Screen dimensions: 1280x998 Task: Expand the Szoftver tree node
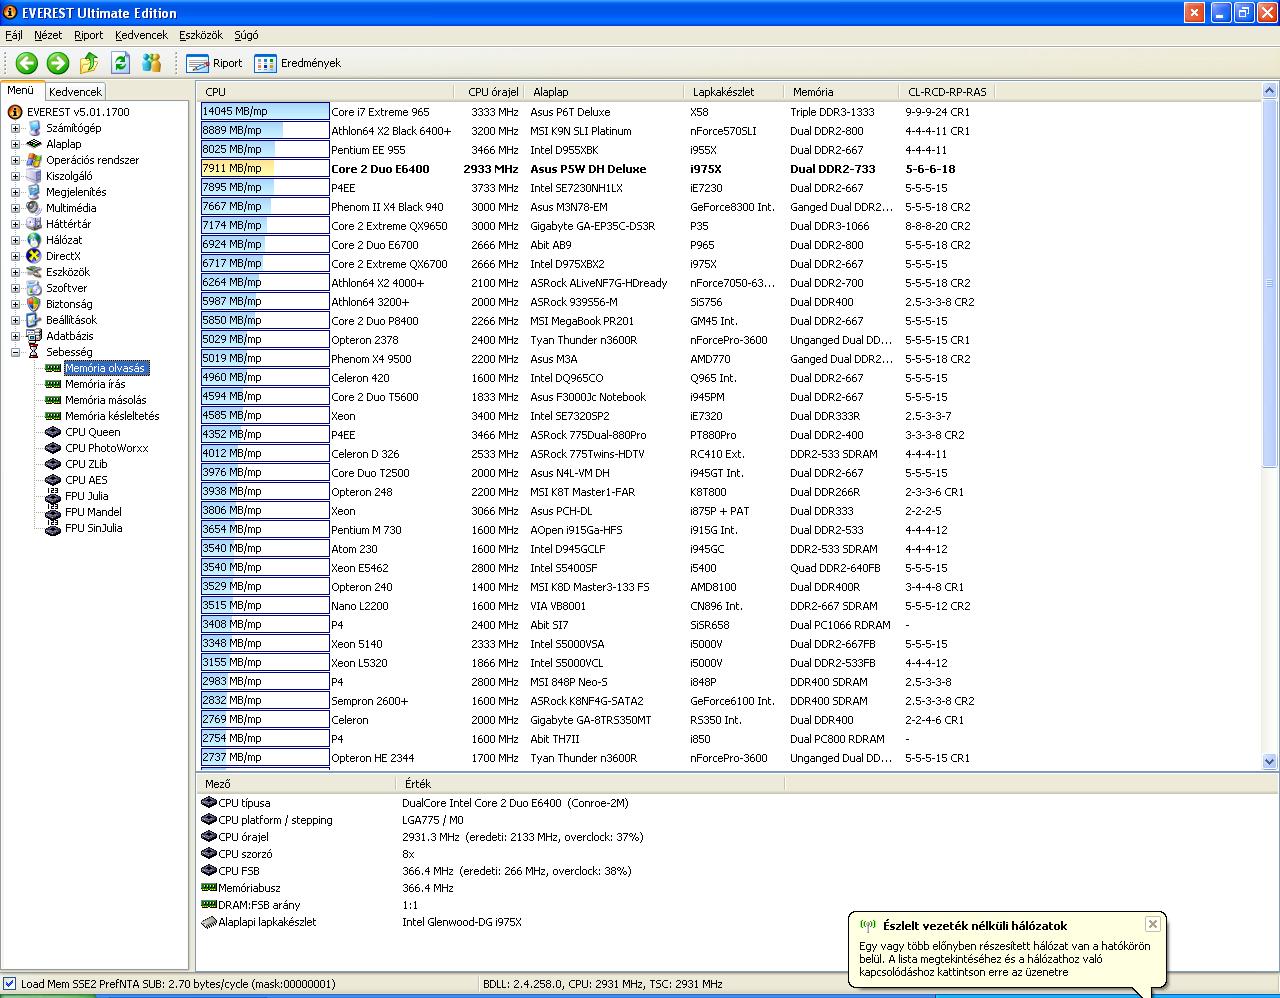coord(15,288)
